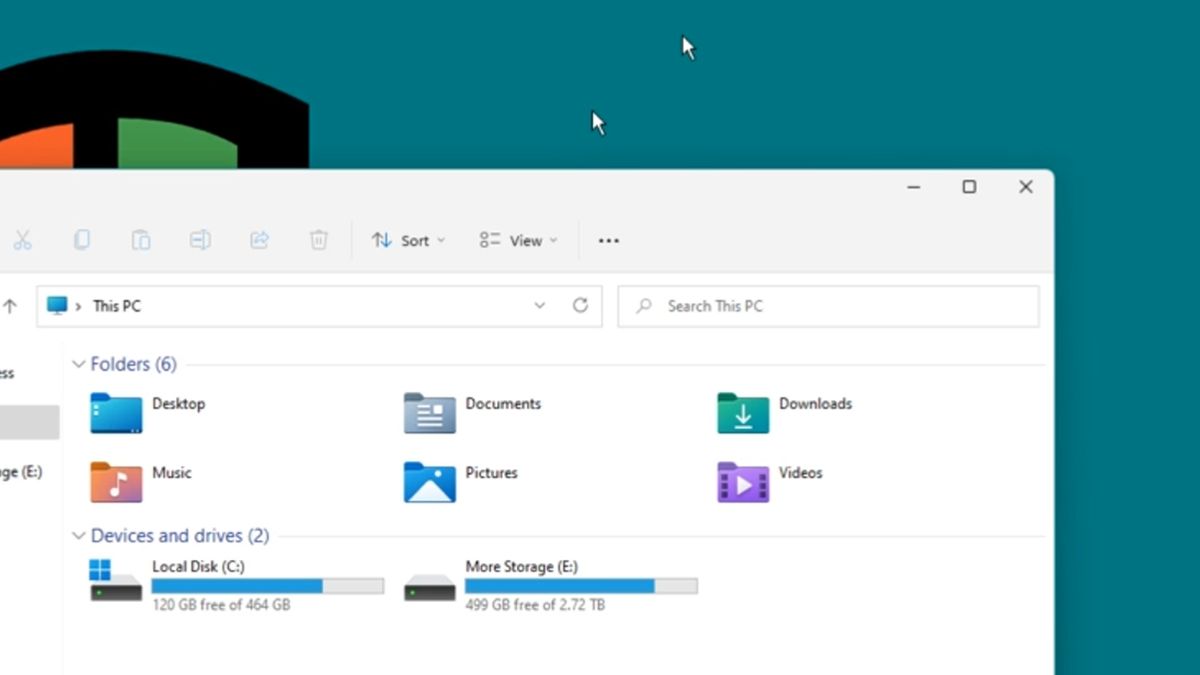Click the Up navigation arrow
Screen dimensions: 1200x675
pyautogui.click(x=11, y=306)
